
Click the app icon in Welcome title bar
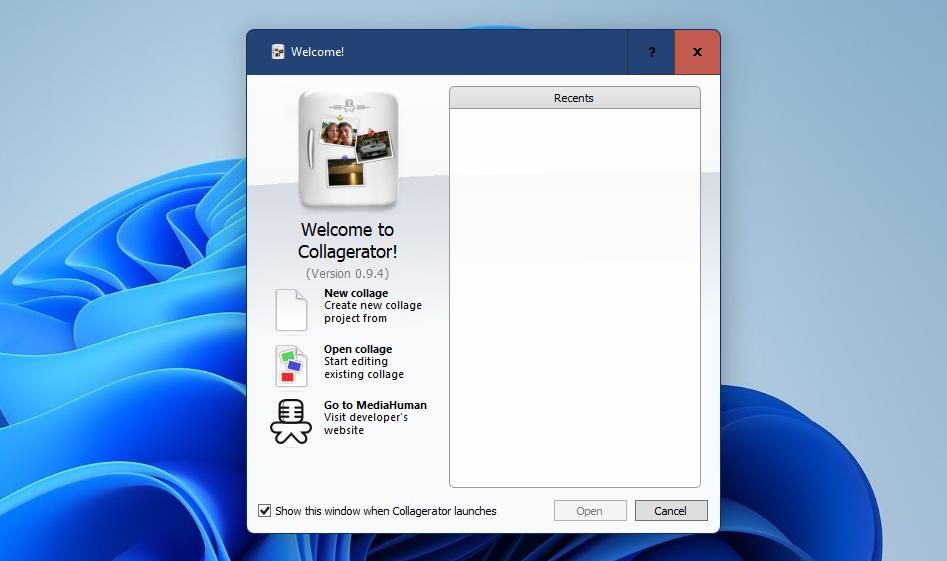click(x=278, y=52)
